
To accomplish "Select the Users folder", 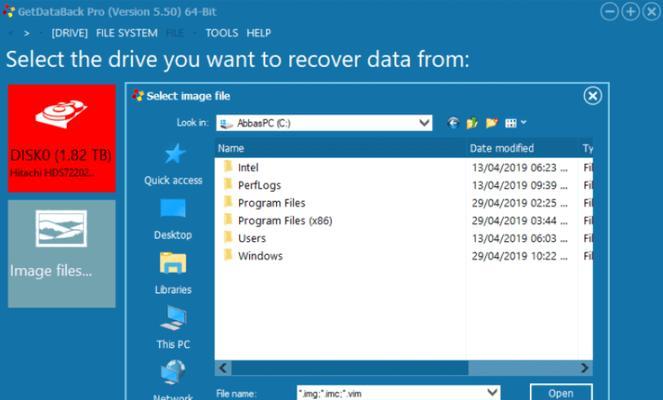I will (x=252, y=238).
